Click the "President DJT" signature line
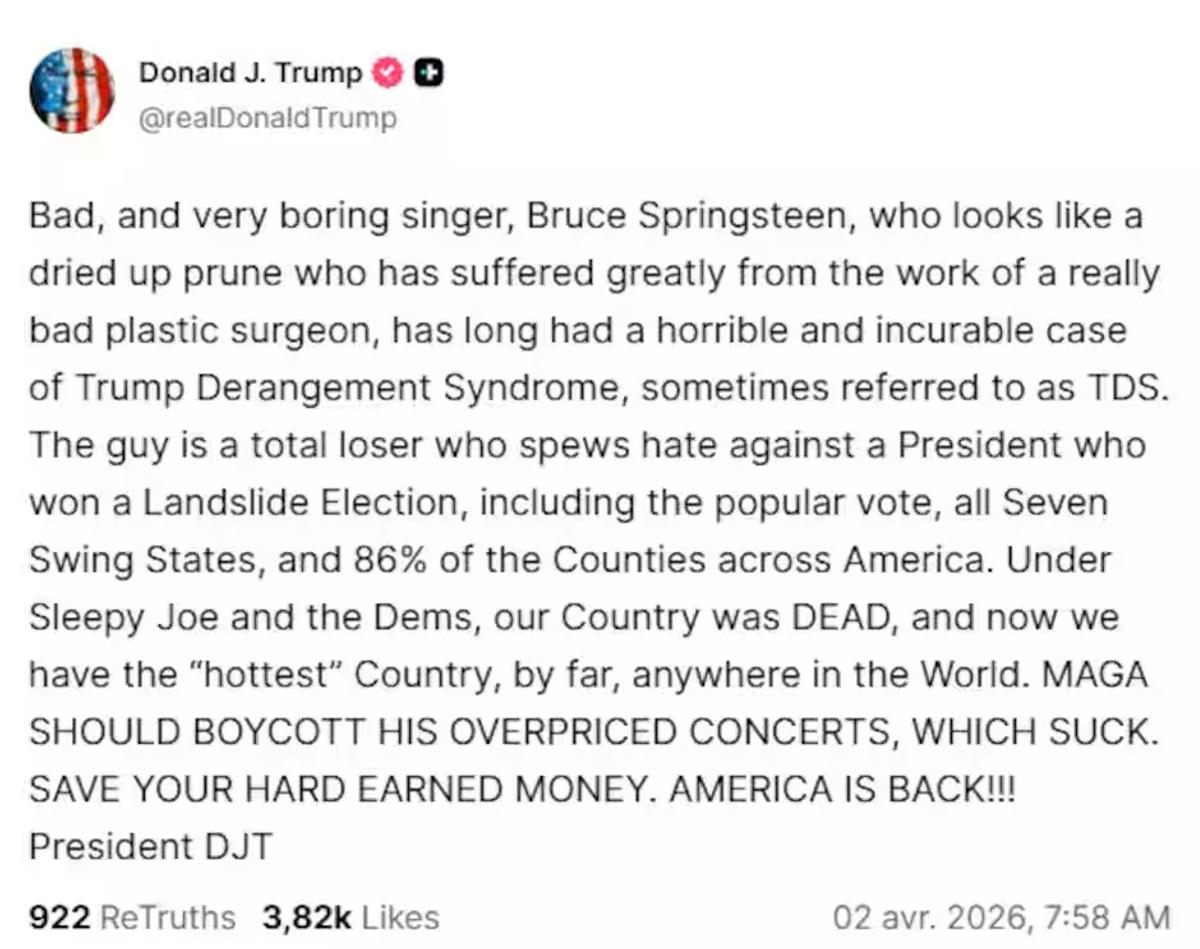 pos(150,846)
